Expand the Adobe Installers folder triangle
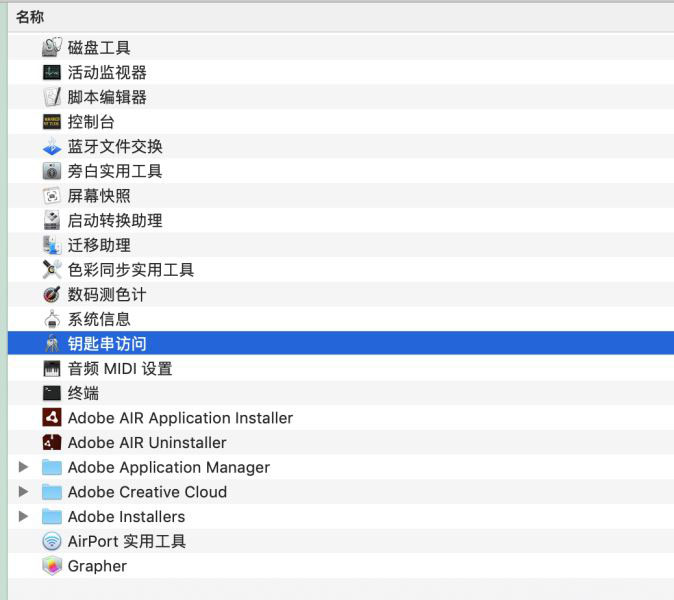 click(x=24, y=516)
